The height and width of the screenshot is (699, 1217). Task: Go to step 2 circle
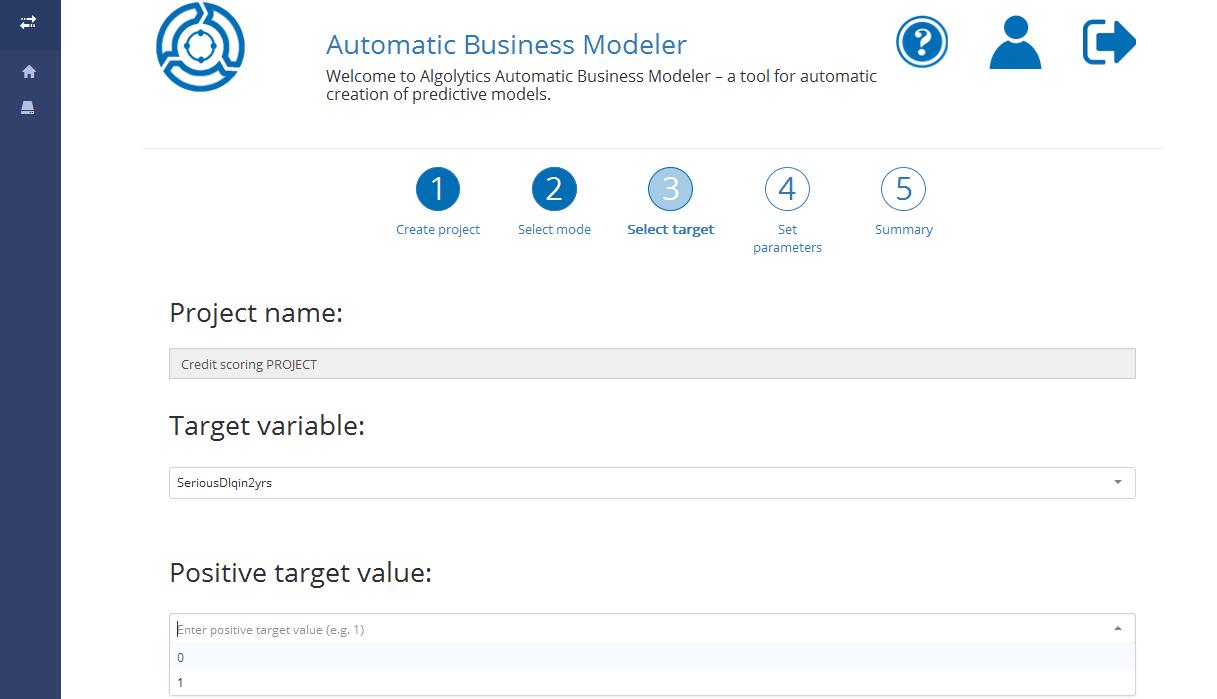coord(554,189)
